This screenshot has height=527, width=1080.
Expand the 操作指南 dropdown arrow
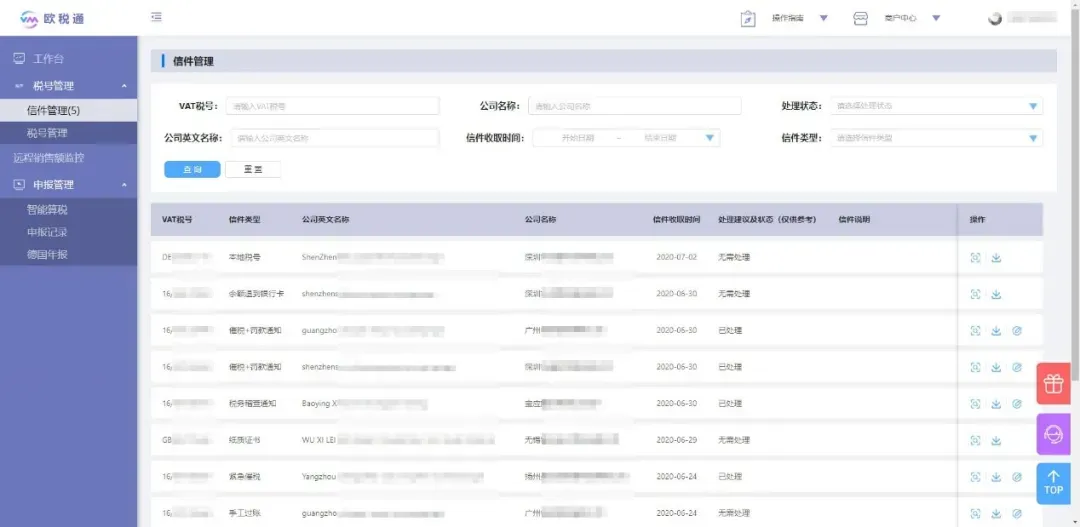click(x=824, y=18)
